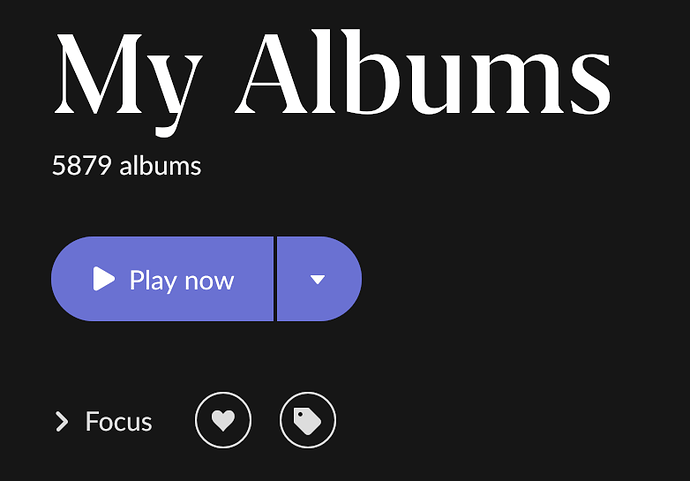Click the 5879 albums count text
690x481 pixels.
point(127,166)
